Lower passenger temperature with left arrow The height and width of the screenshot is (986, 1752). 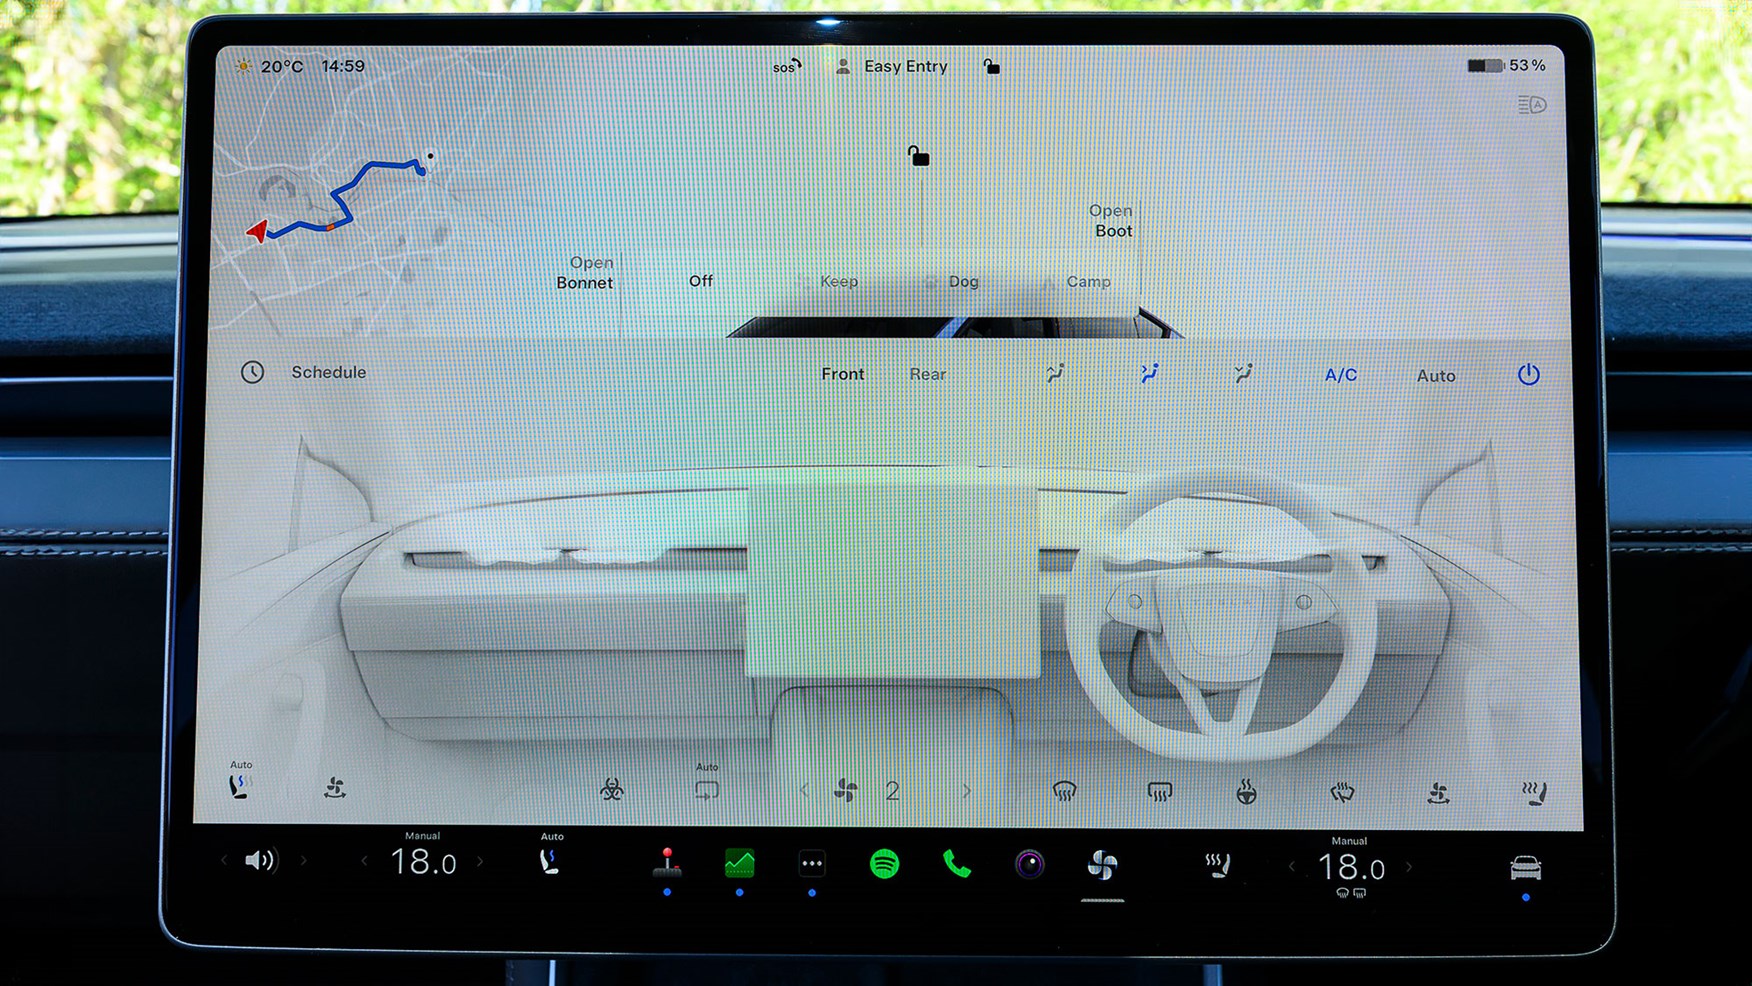coord(364,861)
